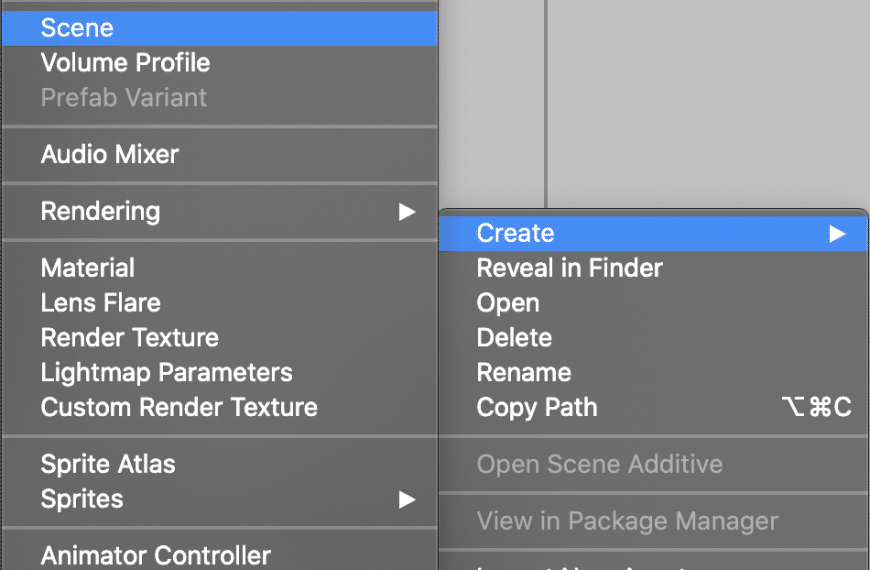Choose Delete from the context menu

point(653,337)
